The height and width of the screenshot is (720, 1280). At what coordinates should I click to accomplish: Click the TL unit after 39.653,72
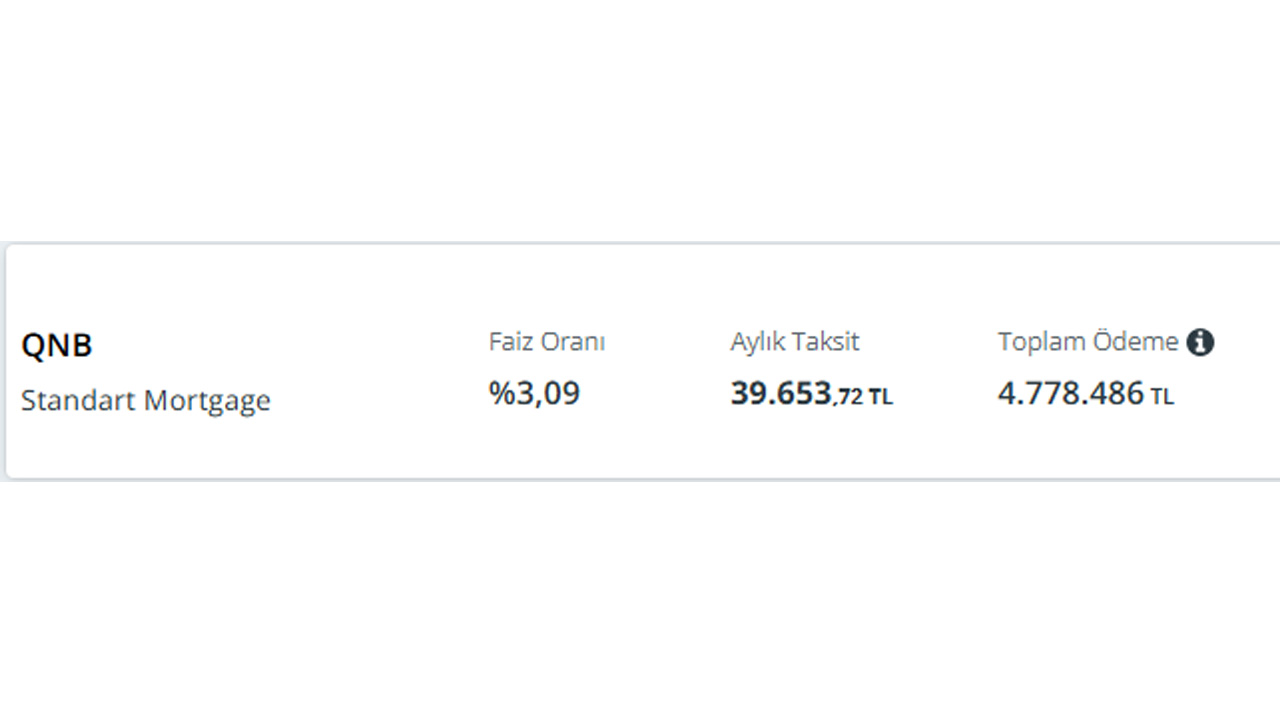click(880, 397)
